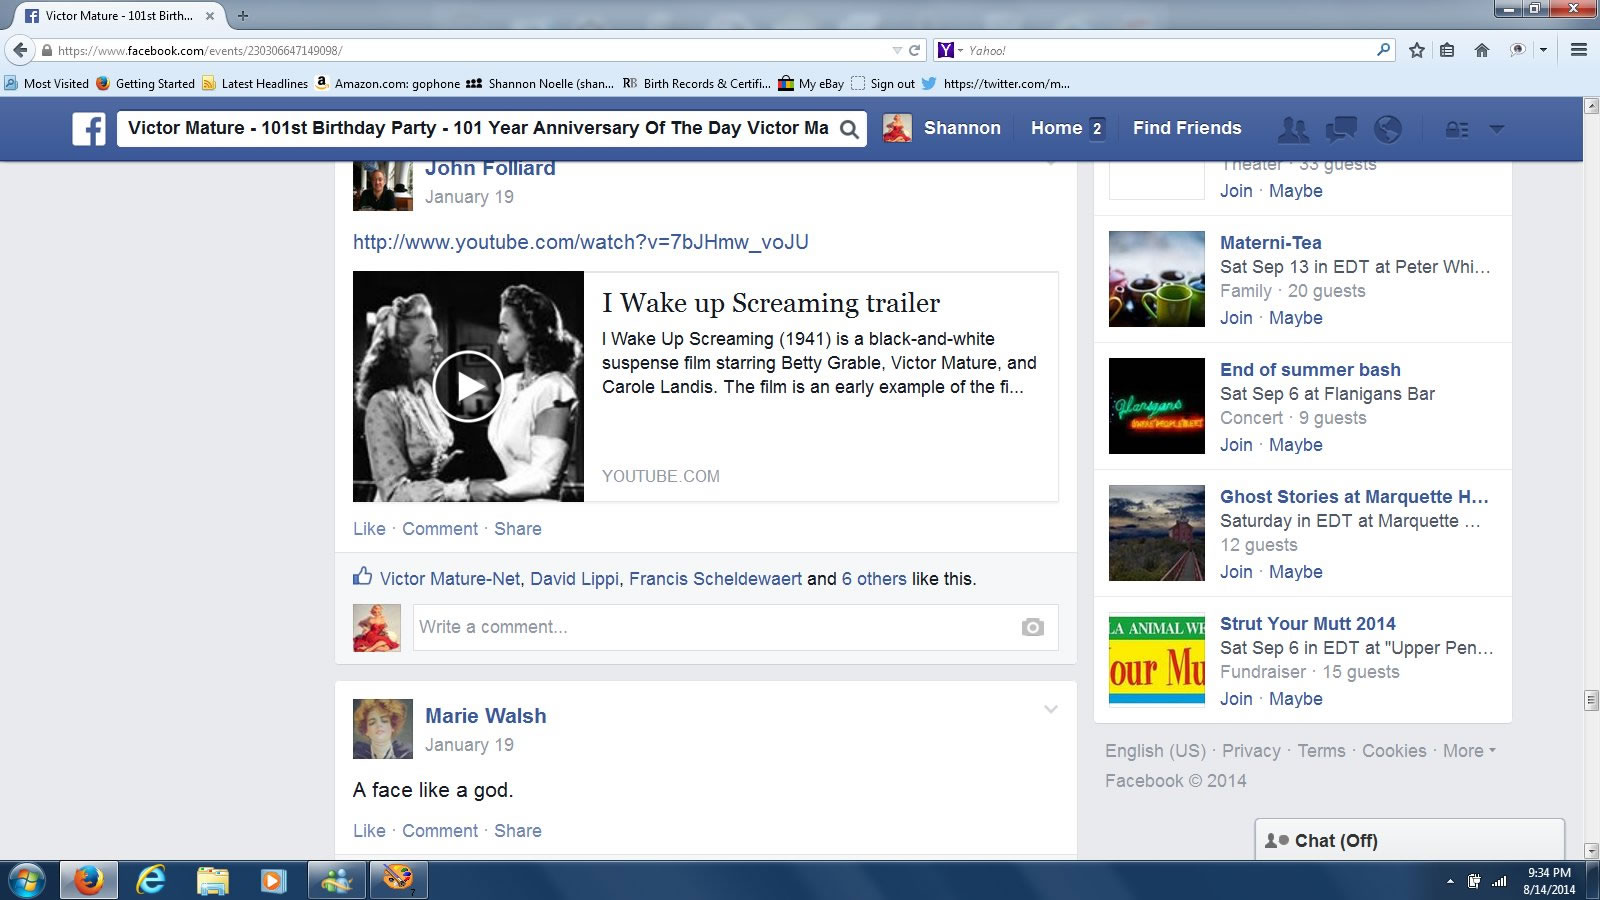Join the Strut Your Mutt 2014 event
Screen dimensions: 1600x900
(1236, 699)
